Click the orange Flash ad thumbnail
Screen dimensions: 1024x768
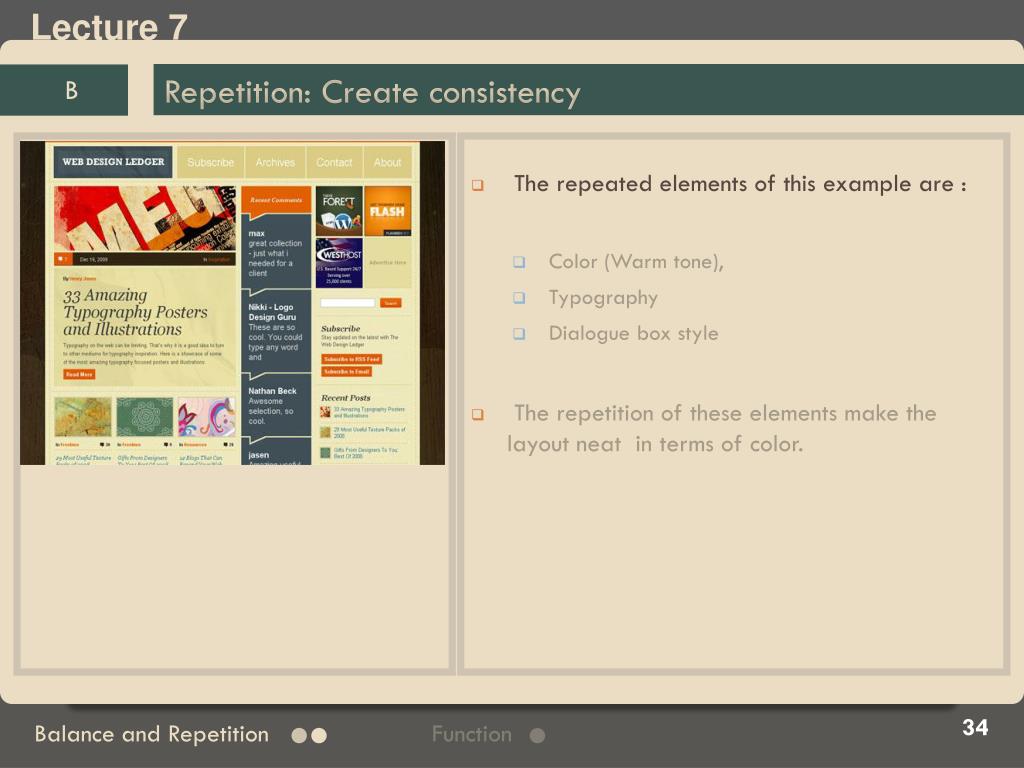pyautogui.click(x=387, y=211)
